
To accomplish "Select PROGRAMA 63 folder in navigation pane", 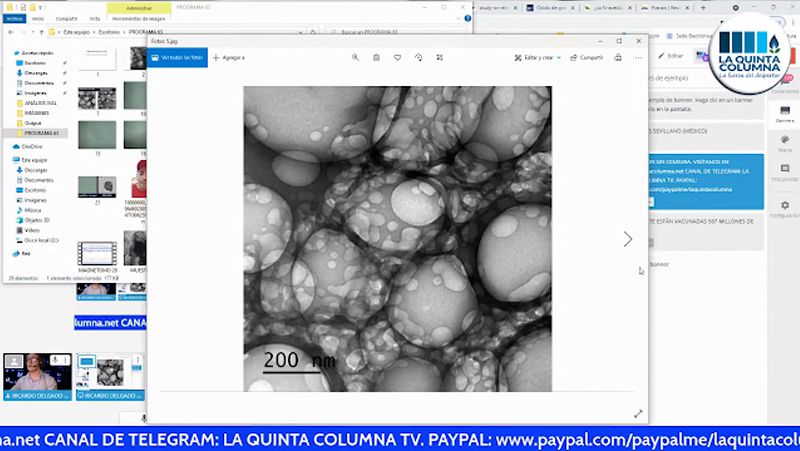I will coord(40,132).
